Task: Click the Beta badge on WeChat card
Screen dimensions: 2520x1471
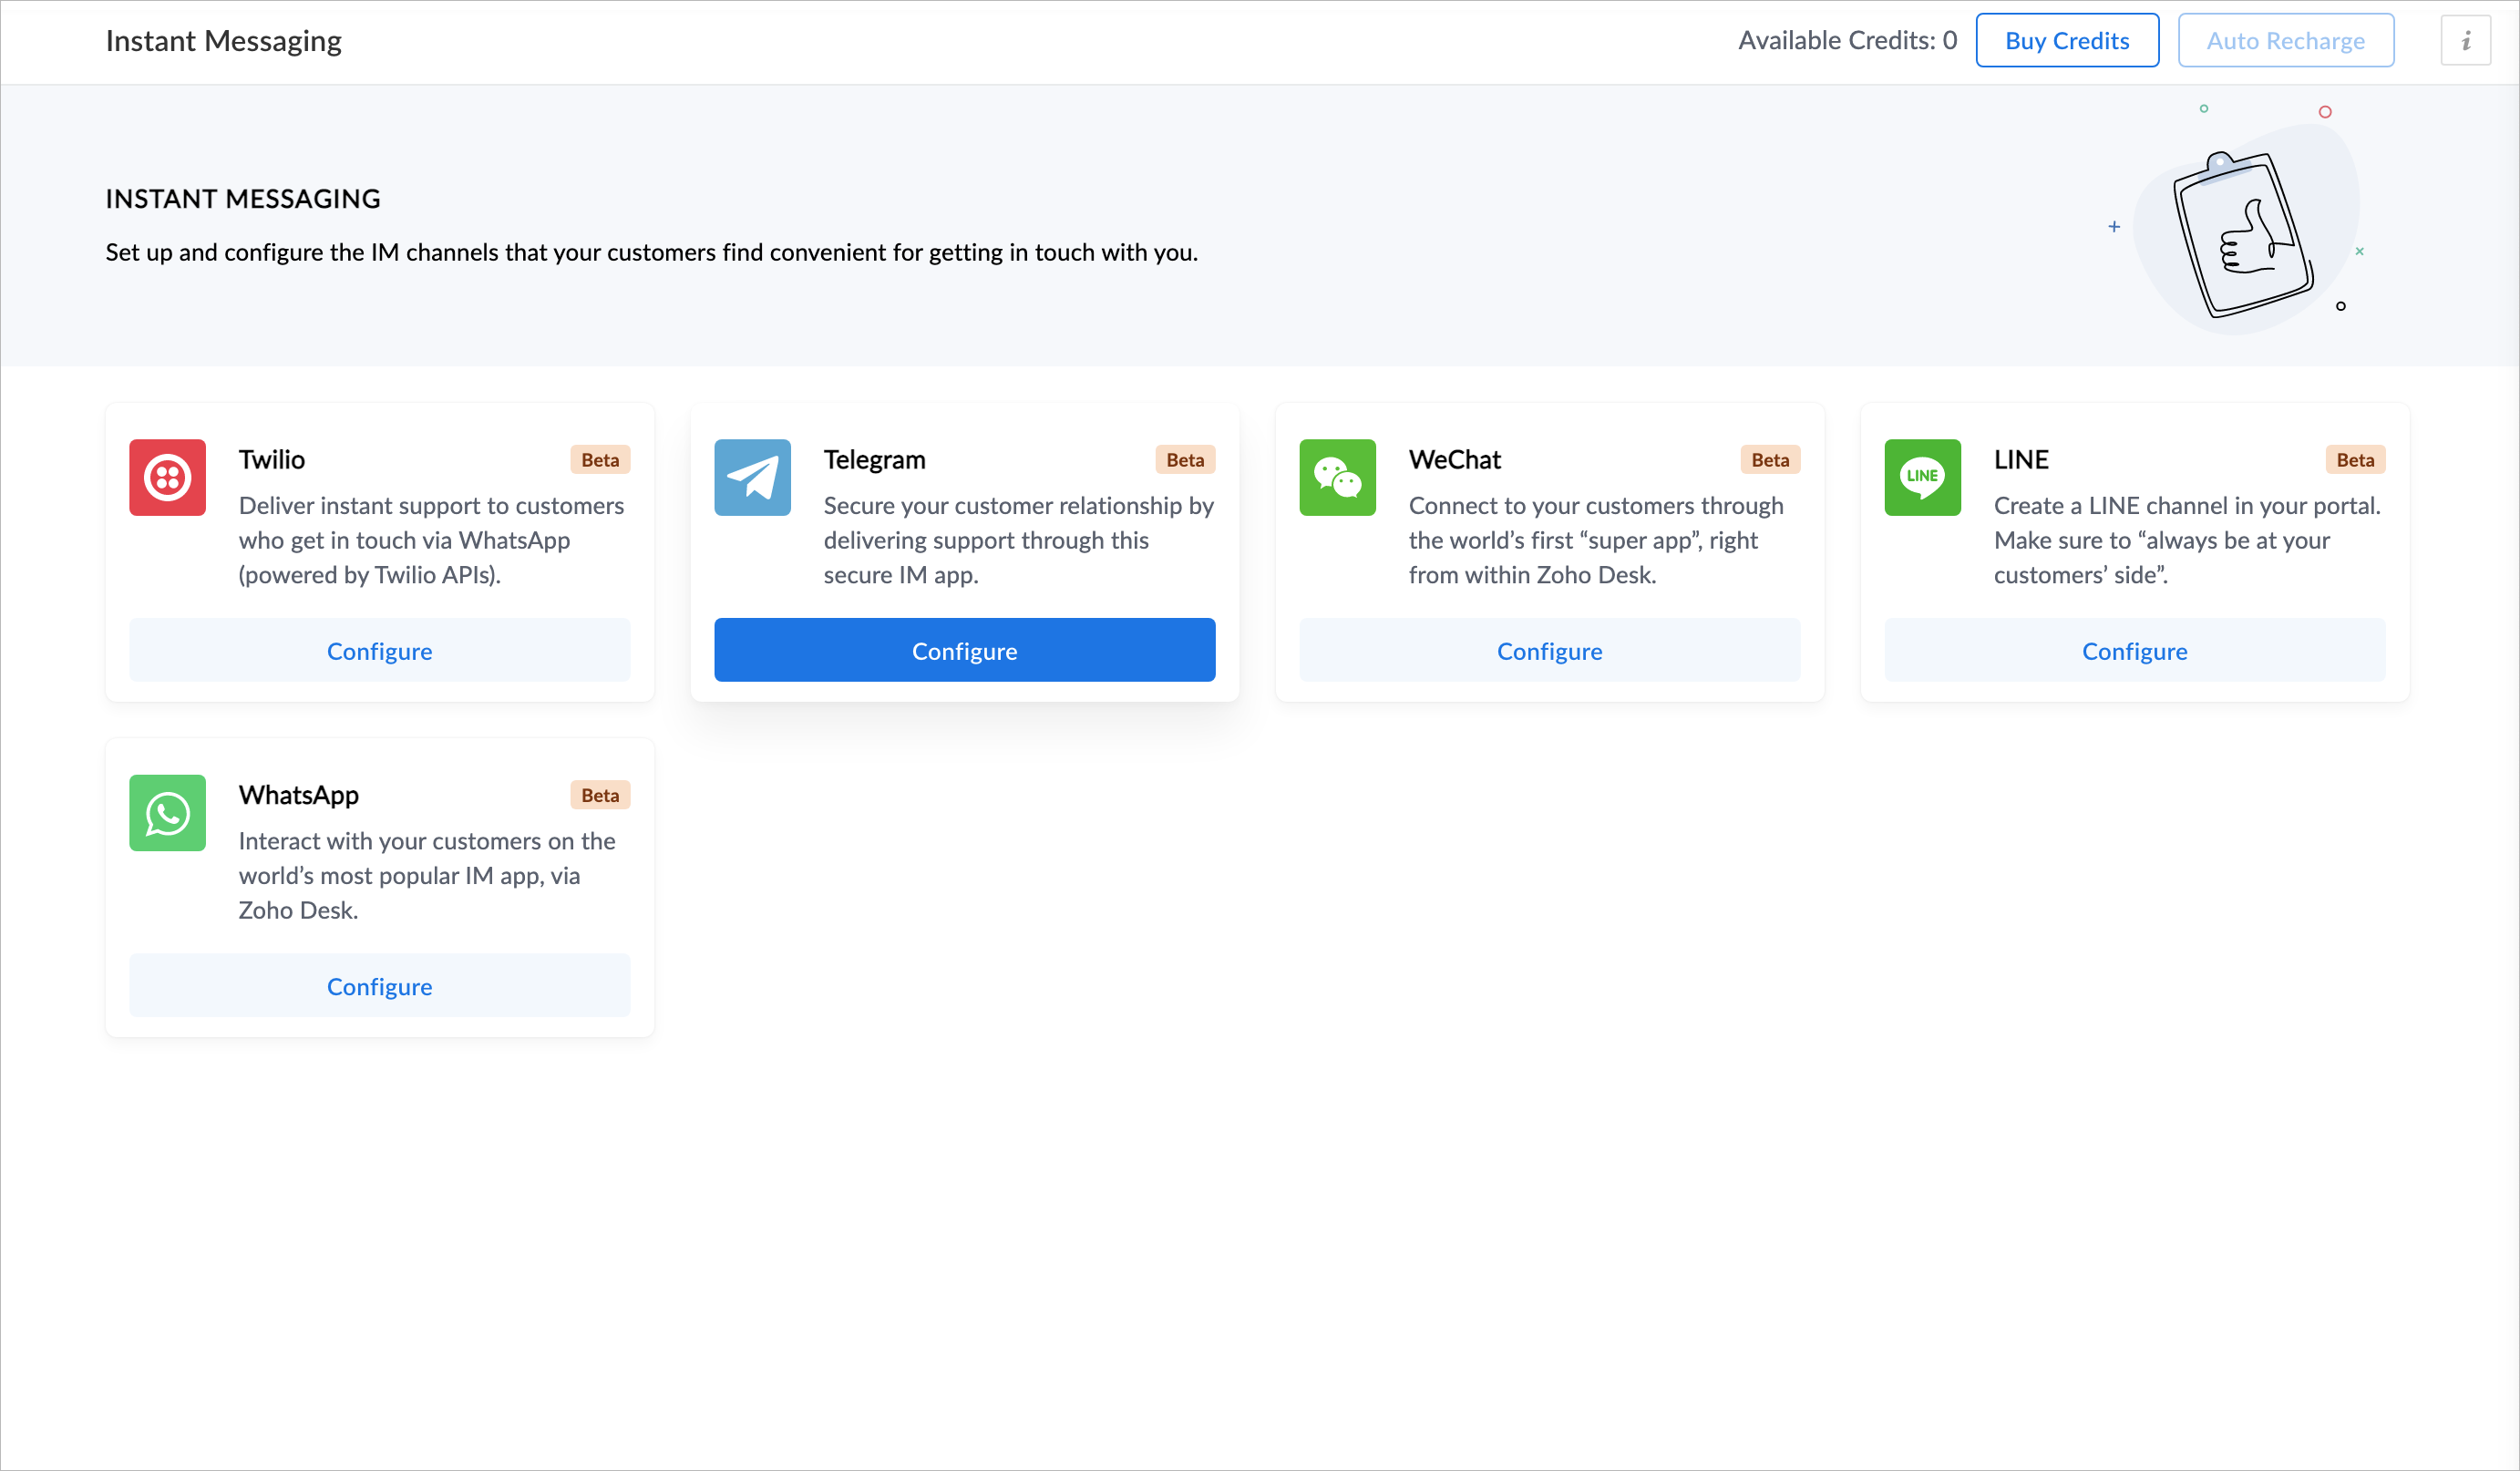Action: (x=1770, y=459)
